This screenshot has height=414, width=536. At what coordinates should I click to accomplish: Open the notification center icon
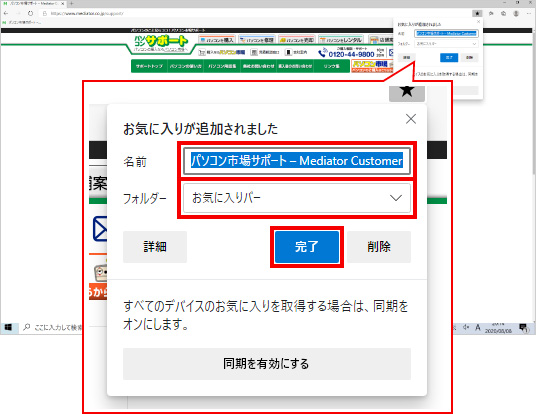pyautogui.click(x=523, y=328)
